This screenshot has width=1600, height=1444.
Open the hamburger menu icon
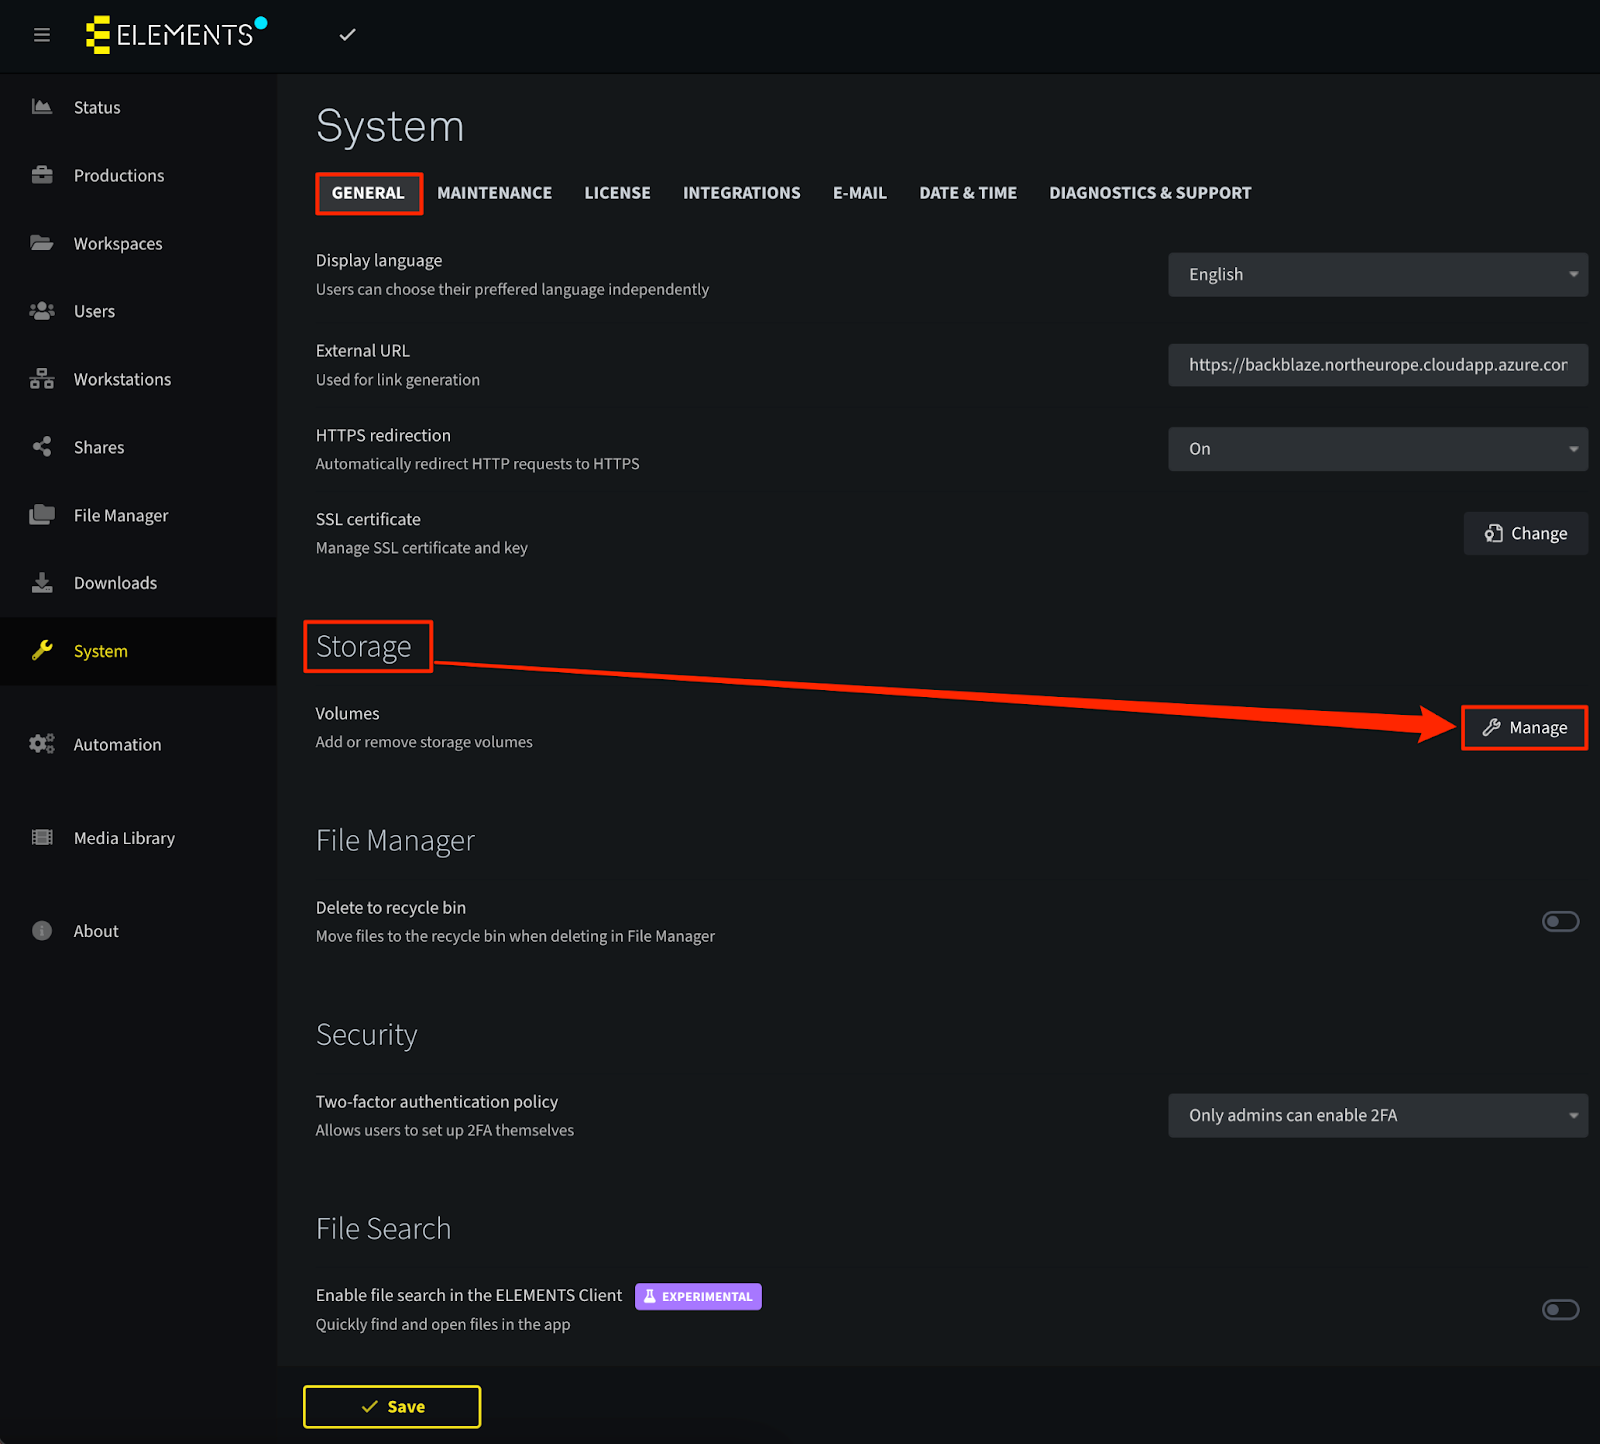42,35
